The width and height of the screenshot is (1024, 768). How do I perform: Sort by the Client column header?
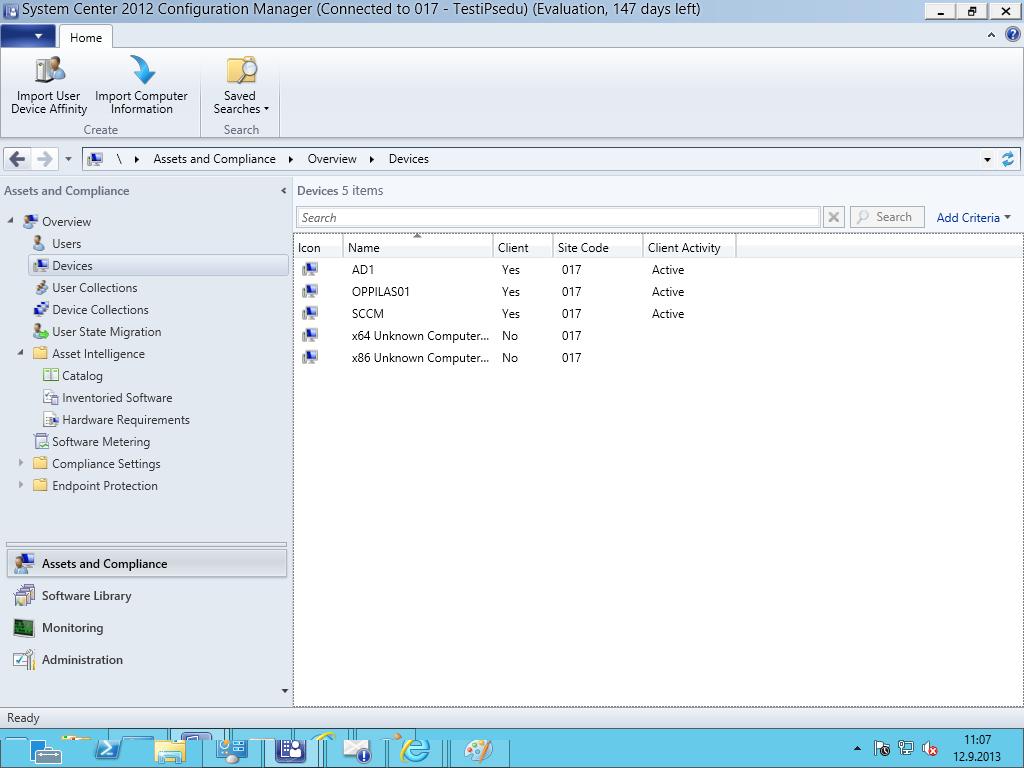click(522, 248)
